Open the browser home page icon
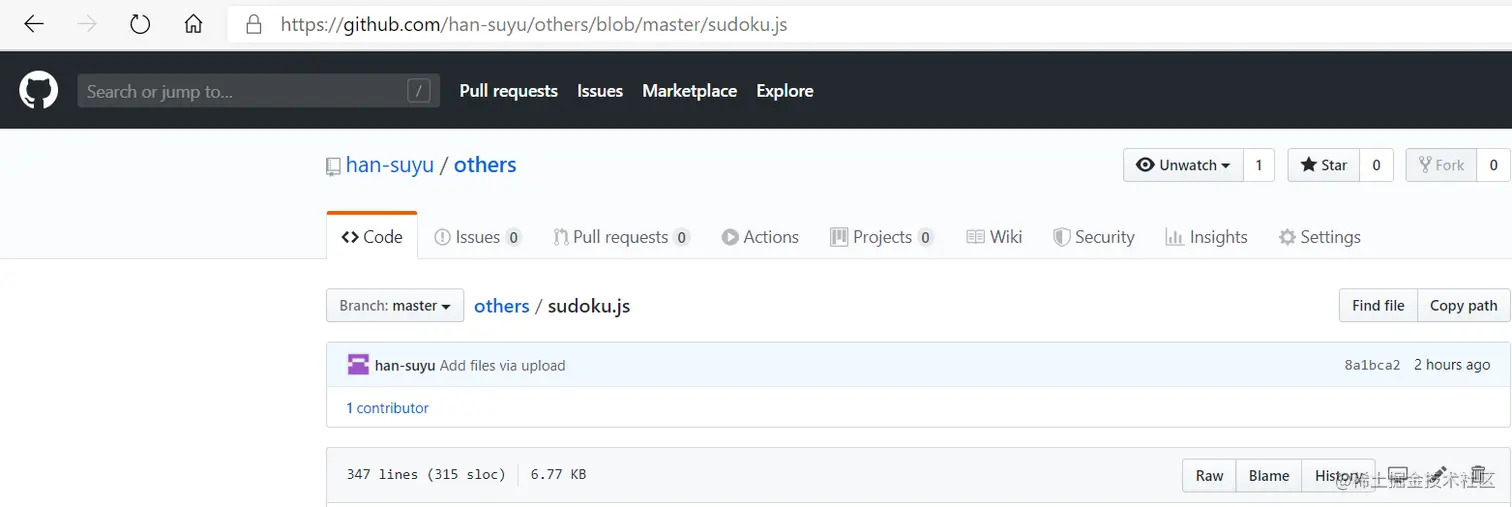Image resolution: width=1512 pixels, height=507 pixels. click(x=193, y=25)
